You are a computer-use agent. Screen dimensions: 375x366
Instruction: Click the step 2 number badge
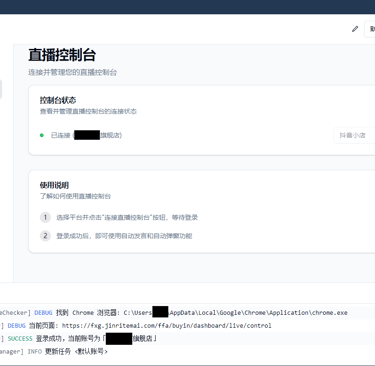45,236
